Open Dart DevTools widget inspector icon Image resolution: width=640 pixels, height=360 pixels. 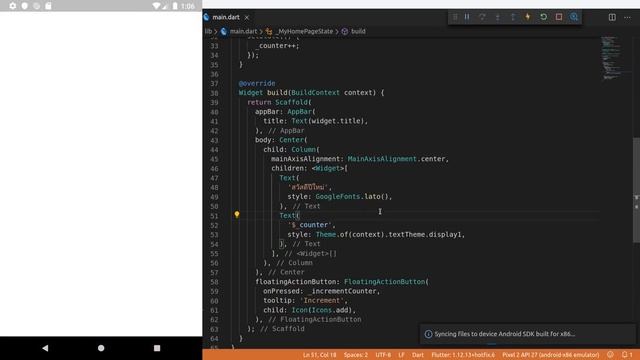pyautogui.click(x=574, y=17)
